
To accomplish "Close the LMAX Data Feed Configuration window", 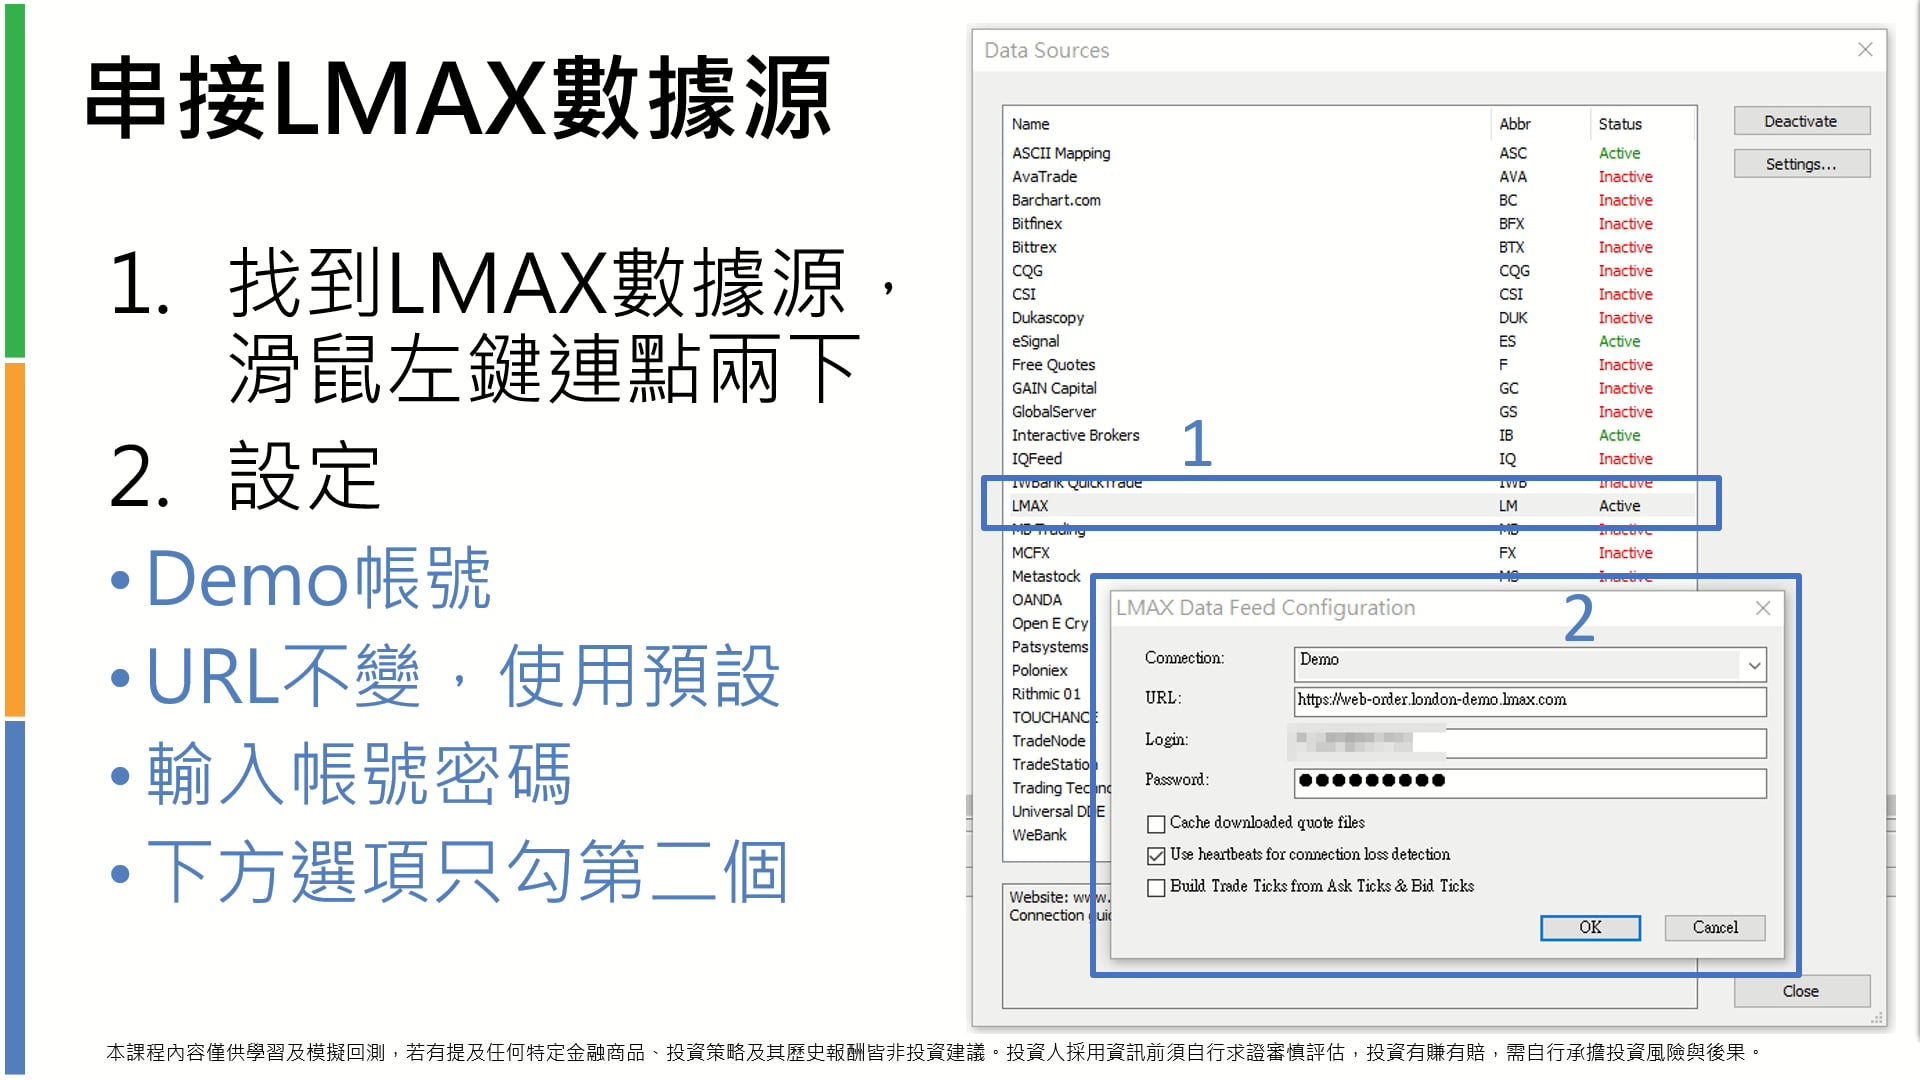I will (x=1763, y=608).
